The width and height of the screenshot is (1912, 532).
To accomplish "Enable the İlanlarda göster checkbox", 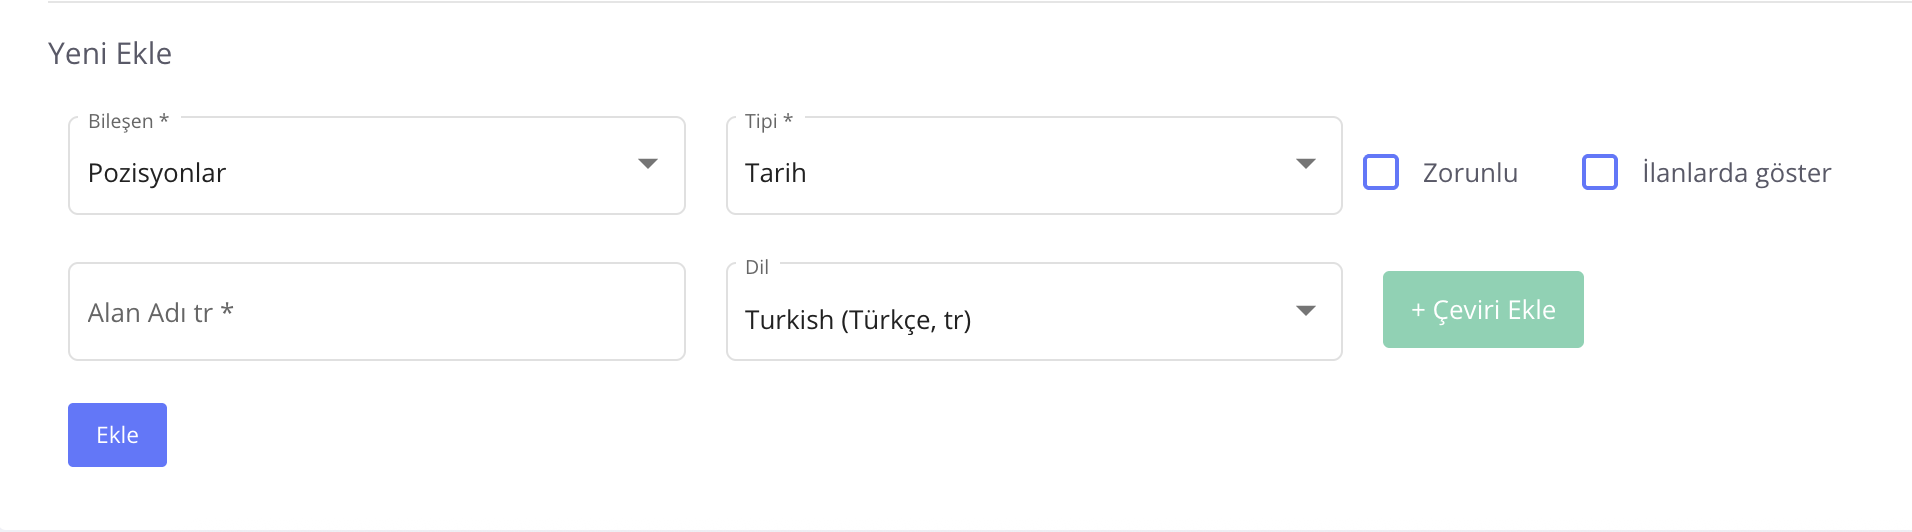I will click(x=1599, y=172).
